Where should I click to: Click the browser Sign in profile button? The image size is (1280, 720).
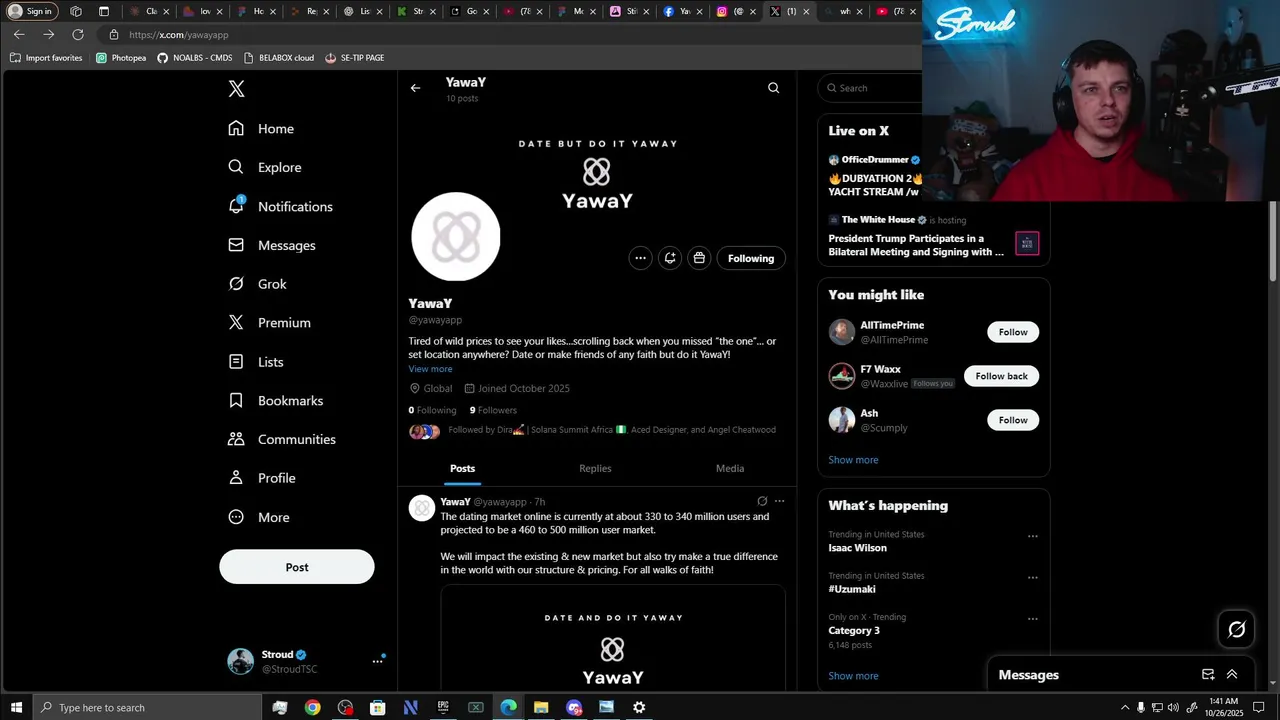tap(31, 11)
